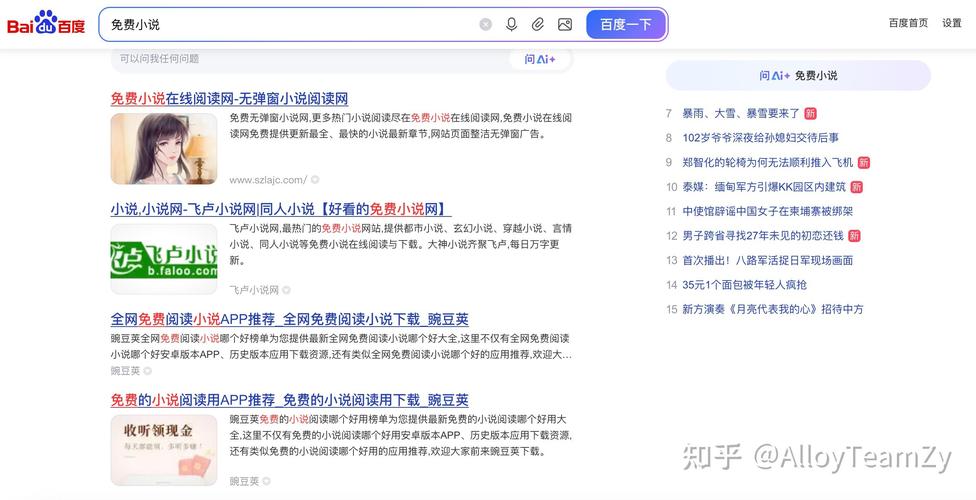Open 全网免费阅读小说APP推荐 result
976x500 pixels.
[x=289, y=319]
